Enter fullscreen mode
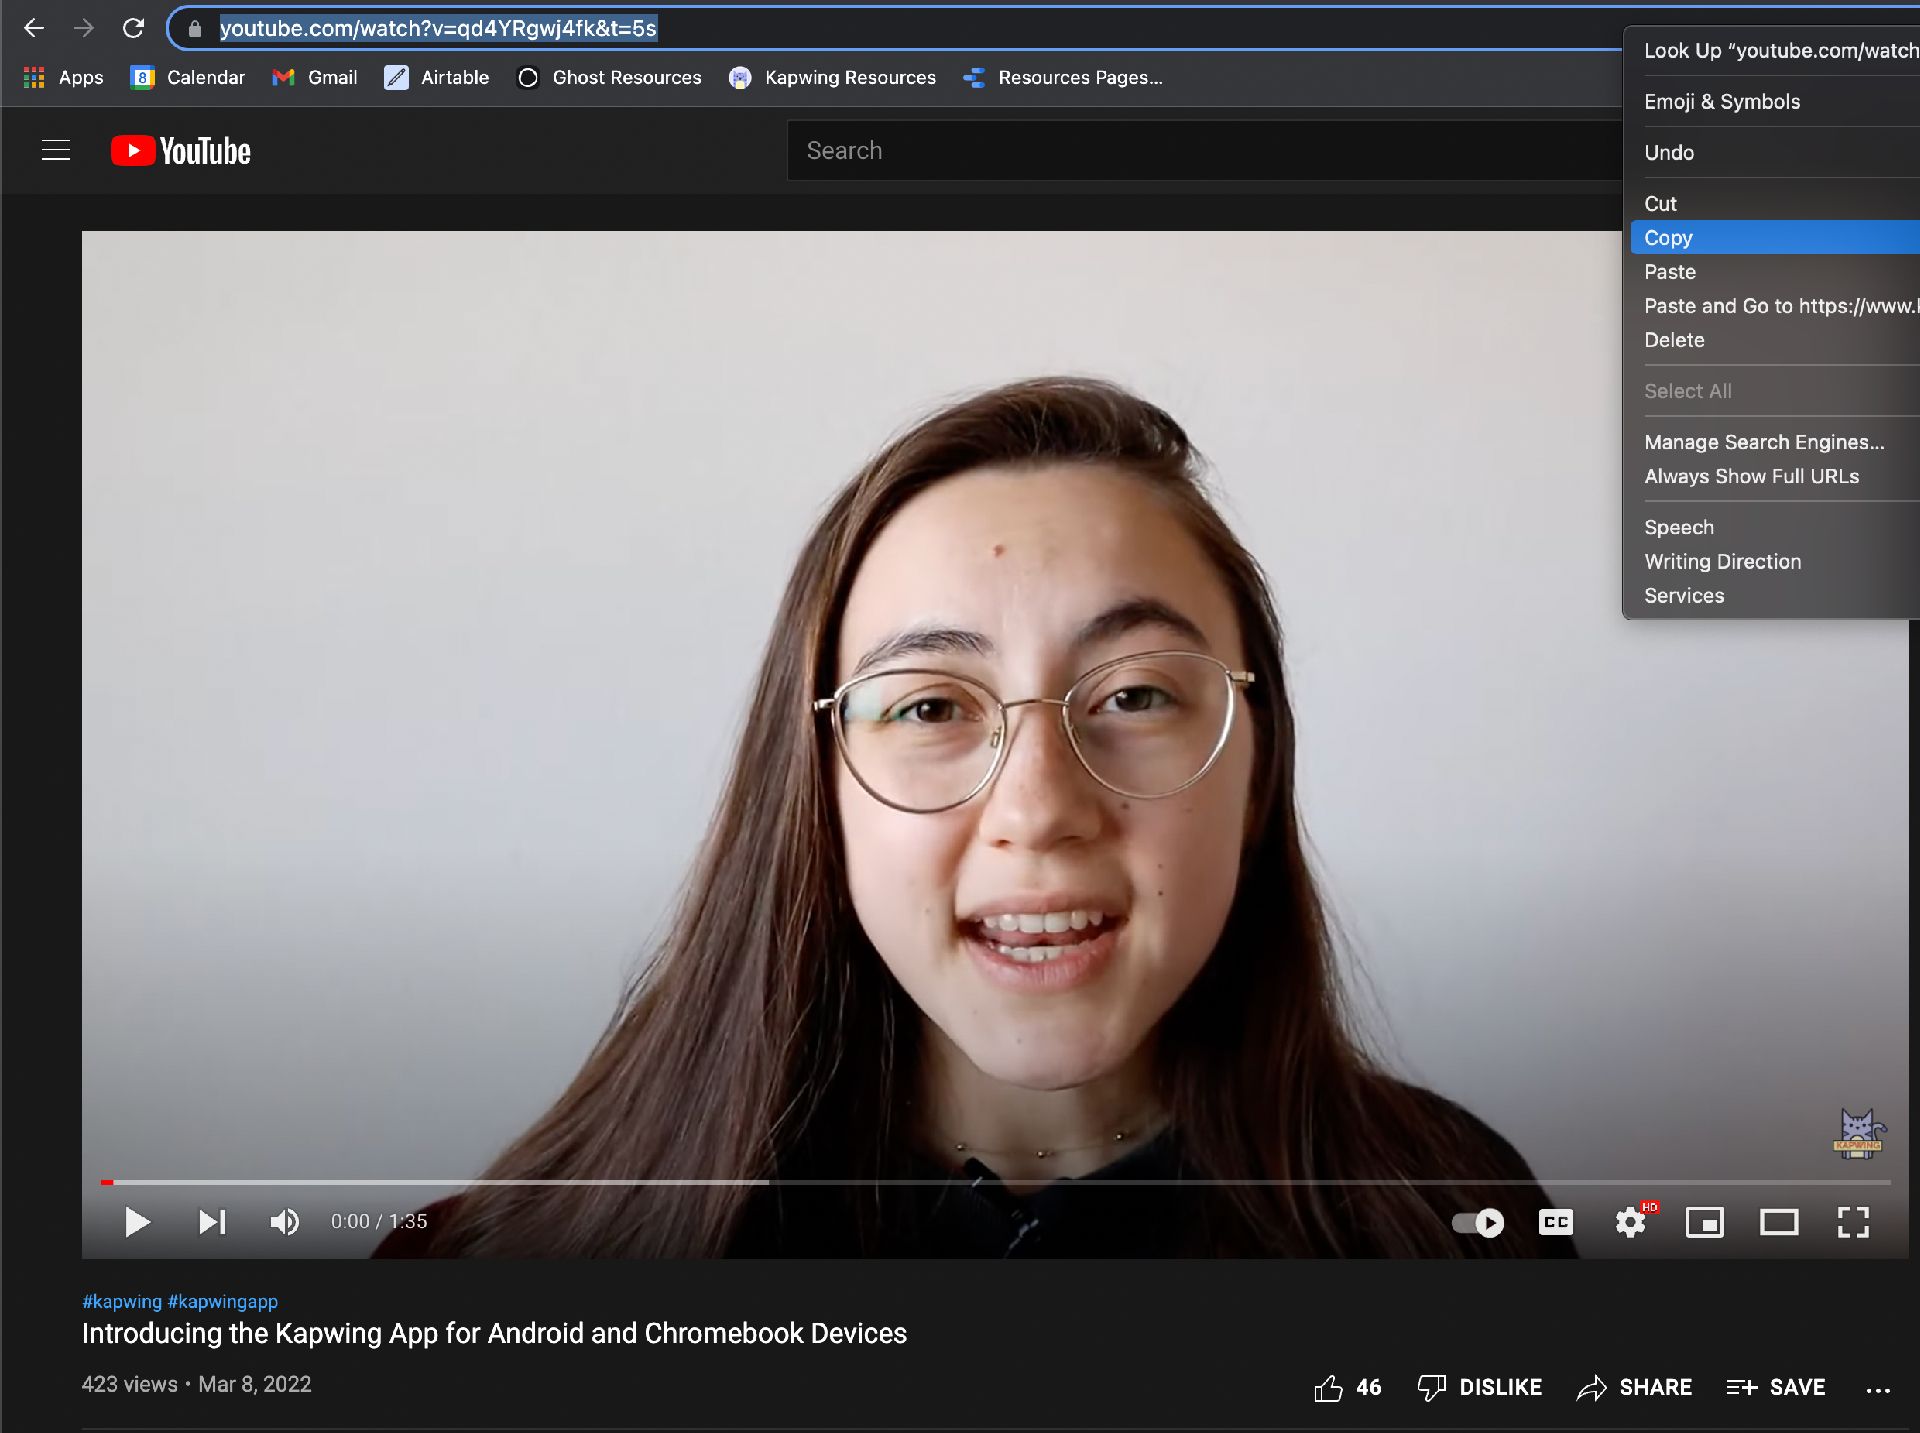This screenshot has width=1920, height=1433. click(1853, 1222)
